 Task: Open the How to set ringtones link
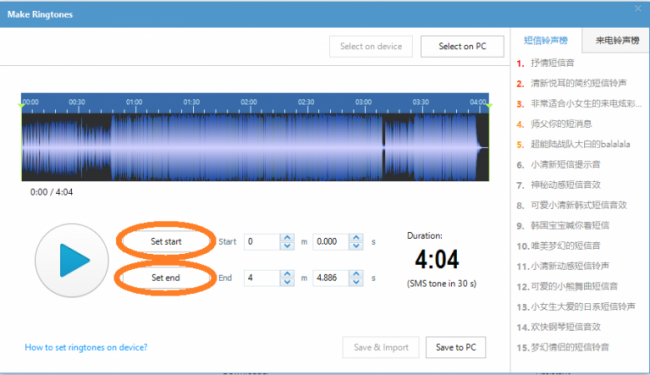pos(86,347)
